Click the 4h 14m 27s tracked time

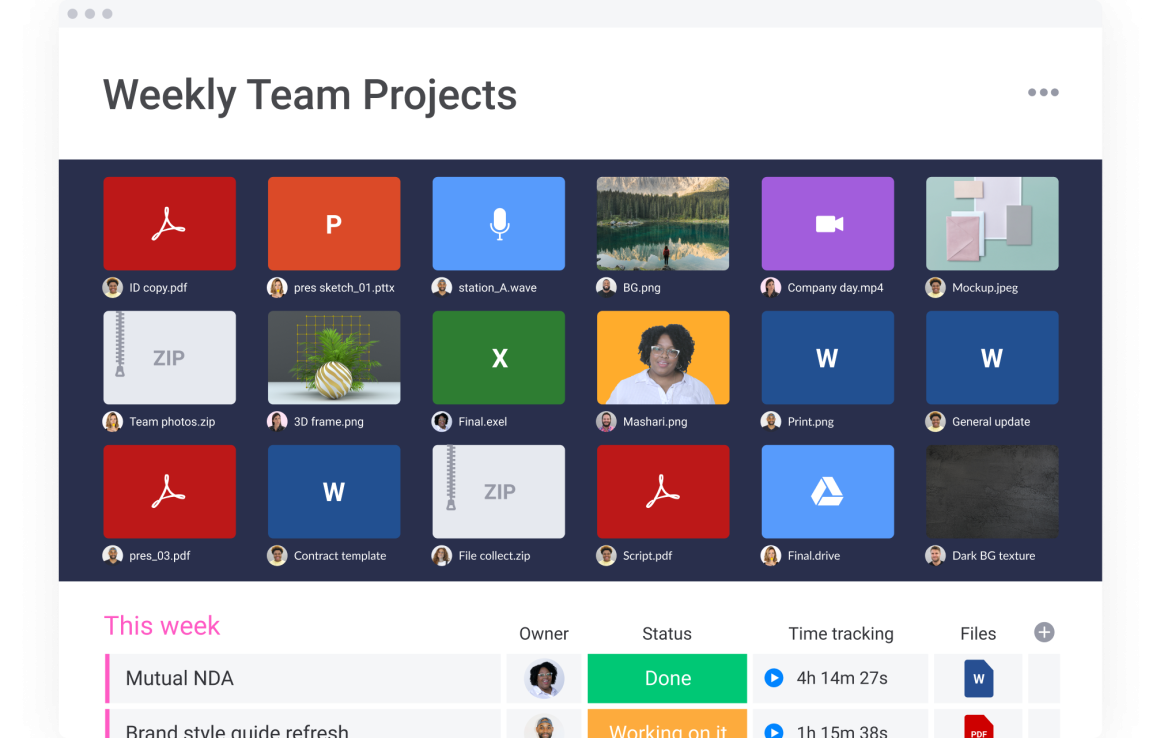pyautogui.click(x=842, y=678)
